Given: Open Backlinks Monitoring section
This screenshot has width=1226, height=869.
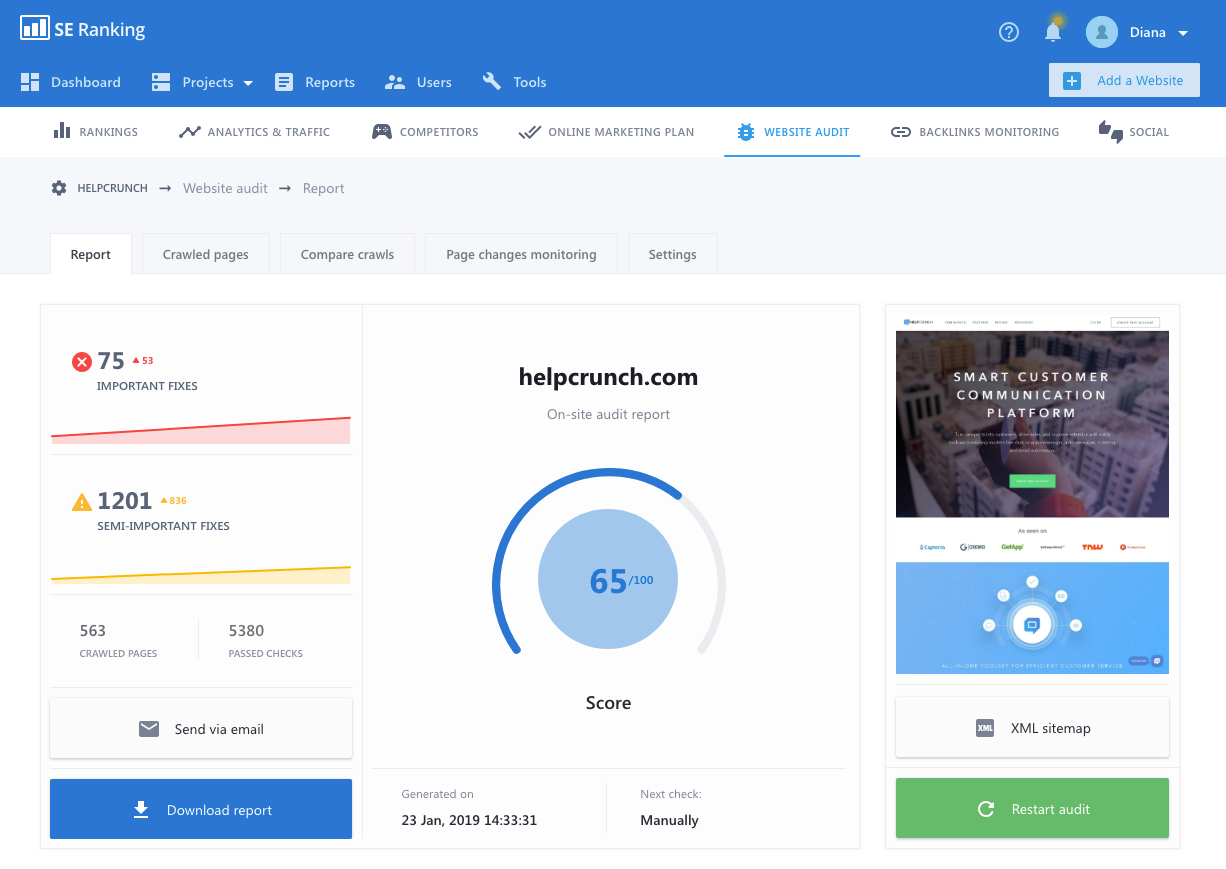Looking at the screenshot, I should (x=975, y=132).
